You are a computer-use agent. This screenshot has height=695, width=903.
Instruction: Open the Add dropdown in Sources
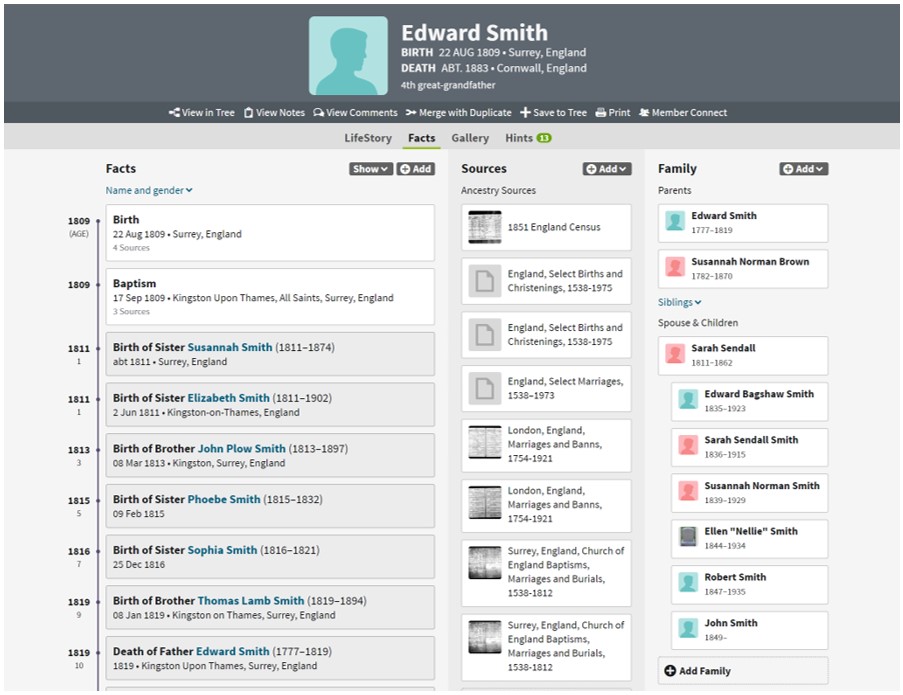coord(607,169)
